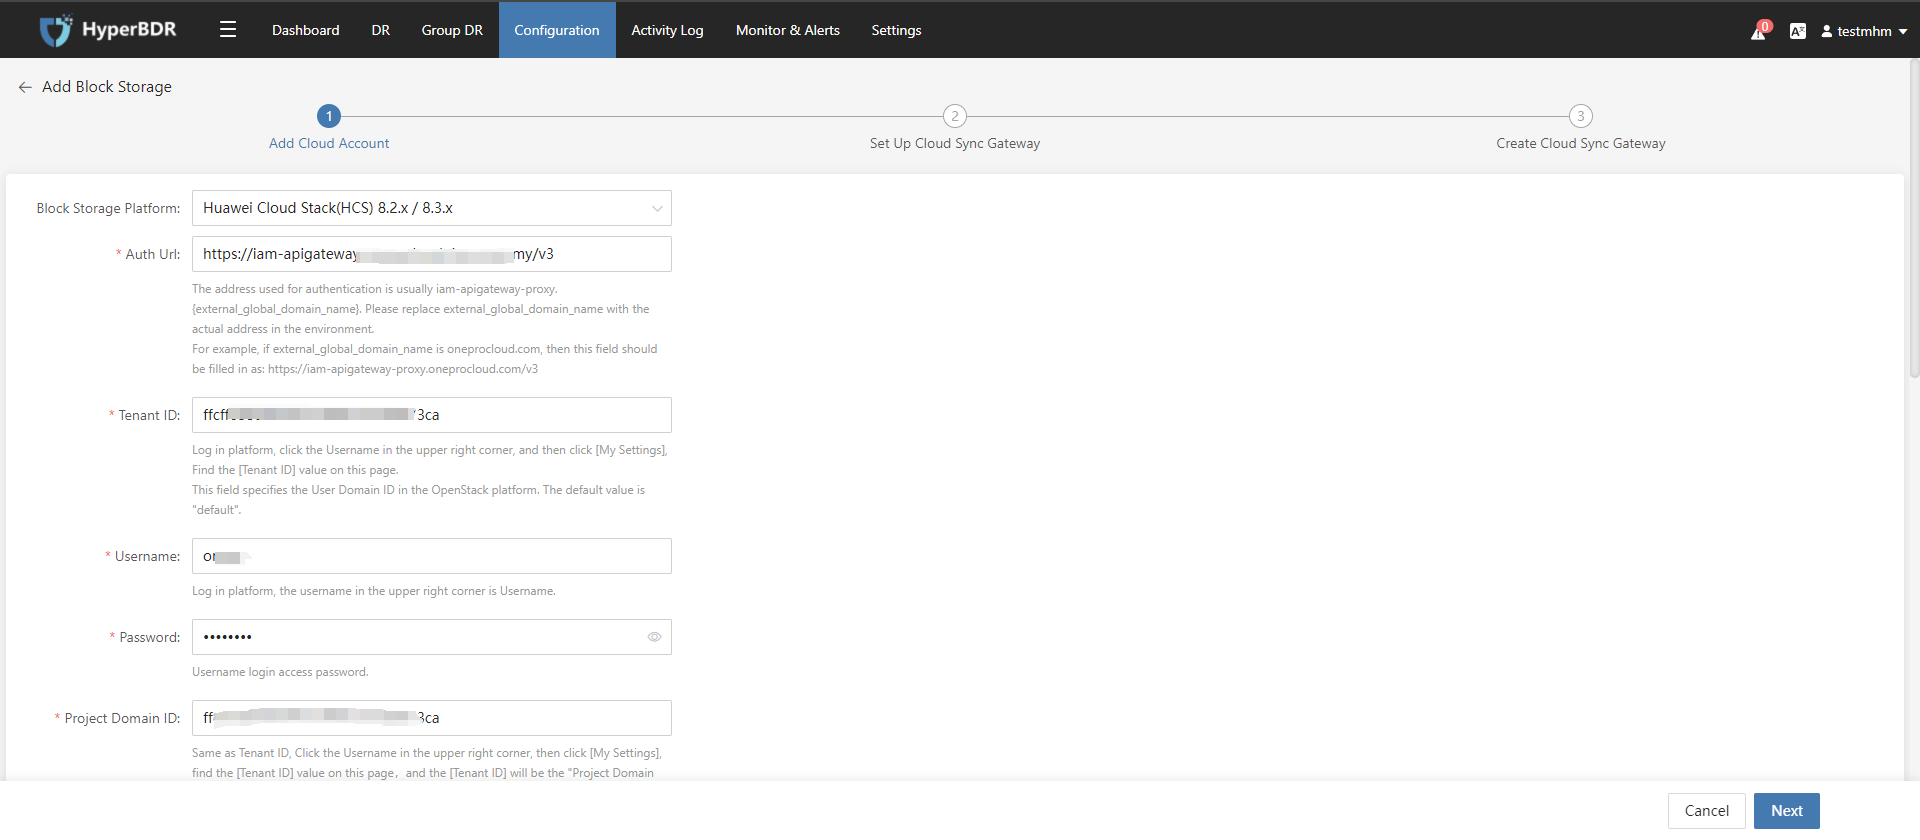Click the Cancel button
The height and width of the screenshot is (840, 1920).
point(1707,811)
